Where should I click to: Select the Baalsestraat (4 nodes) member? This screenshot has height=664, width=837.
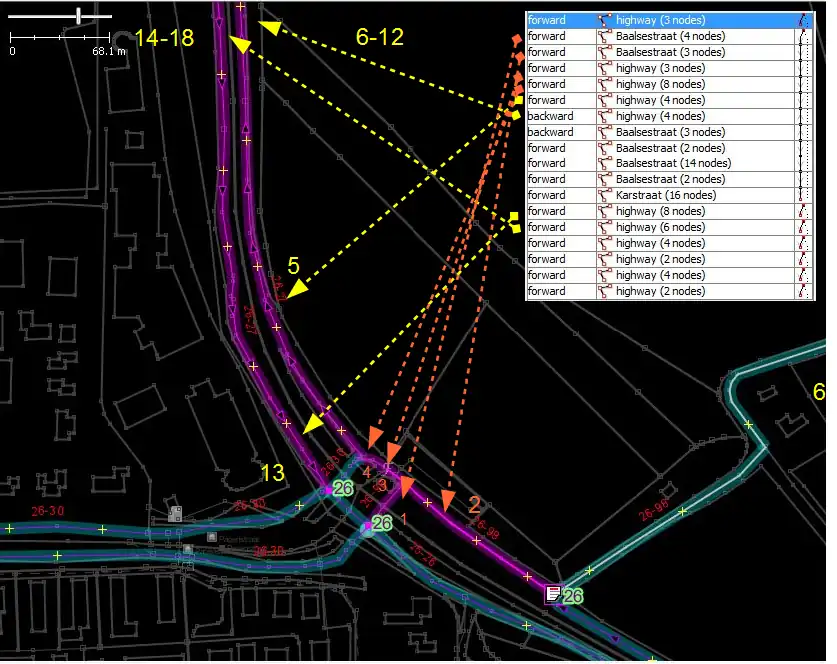pyautogui.click(x=660, y=36)
